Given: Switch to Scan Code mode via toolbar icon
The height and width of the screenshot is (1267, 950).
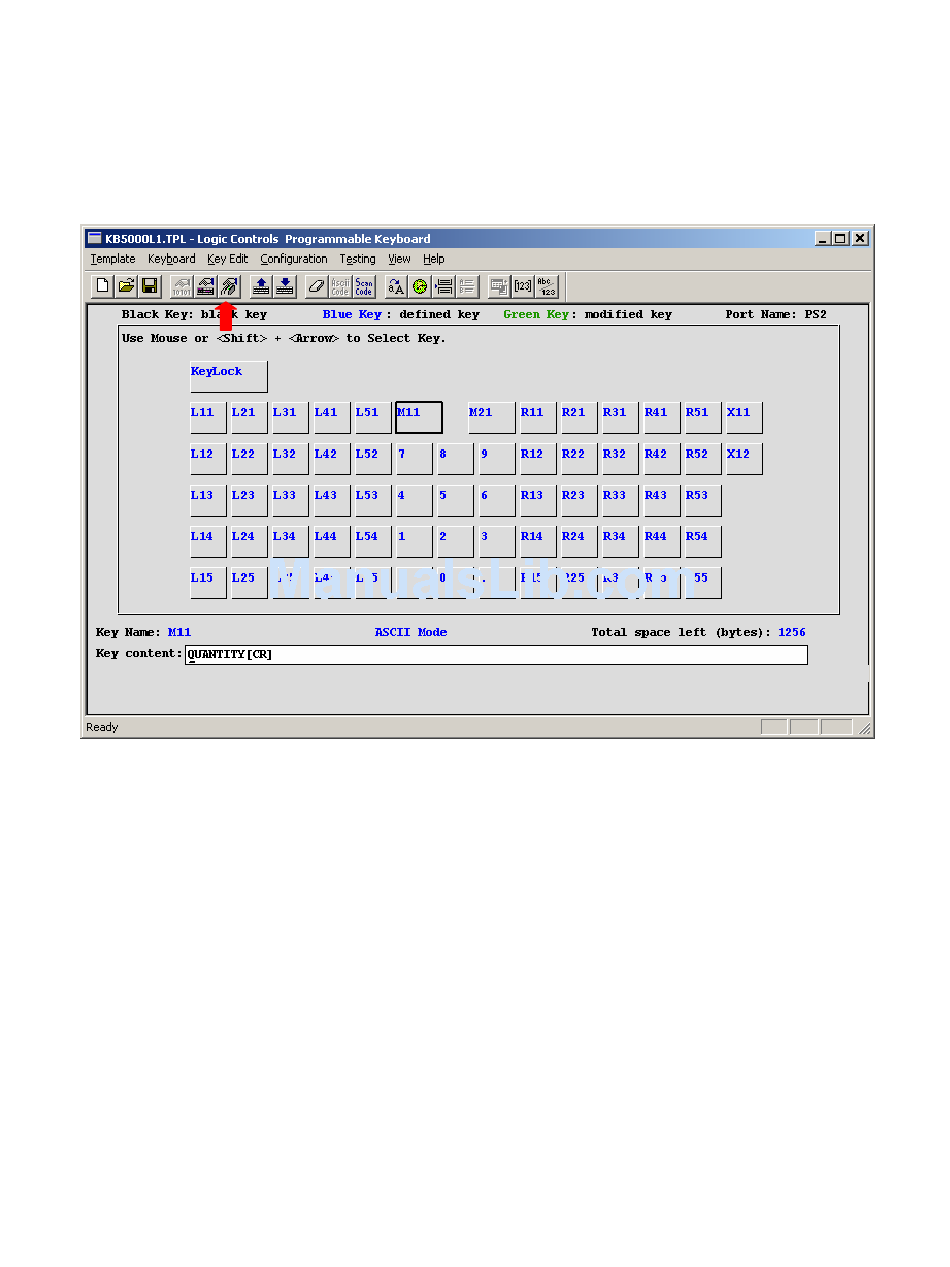Looking at the screenshot, I should pyautogui.click(x=364, y=287).
